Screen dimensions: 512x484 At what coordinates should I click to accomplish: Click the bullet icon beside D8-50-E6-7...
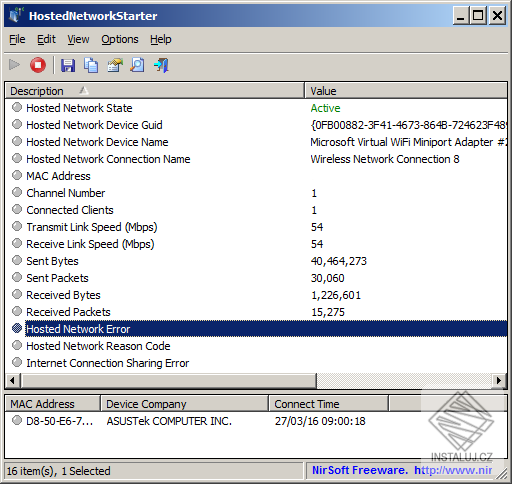coord(17,420)
